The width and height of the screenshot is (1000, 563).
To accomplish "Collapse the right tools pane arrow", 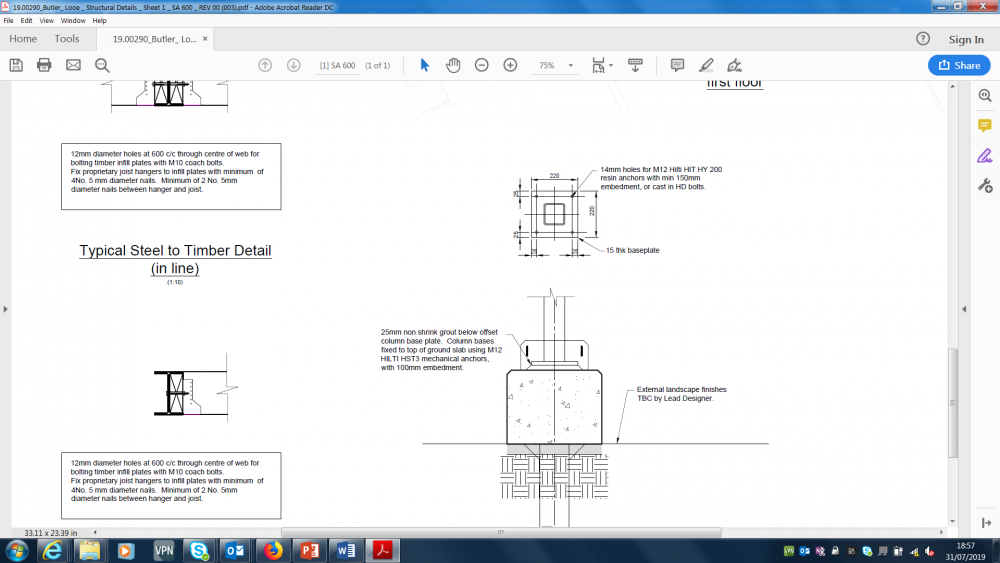I will (x=964, y=309).
